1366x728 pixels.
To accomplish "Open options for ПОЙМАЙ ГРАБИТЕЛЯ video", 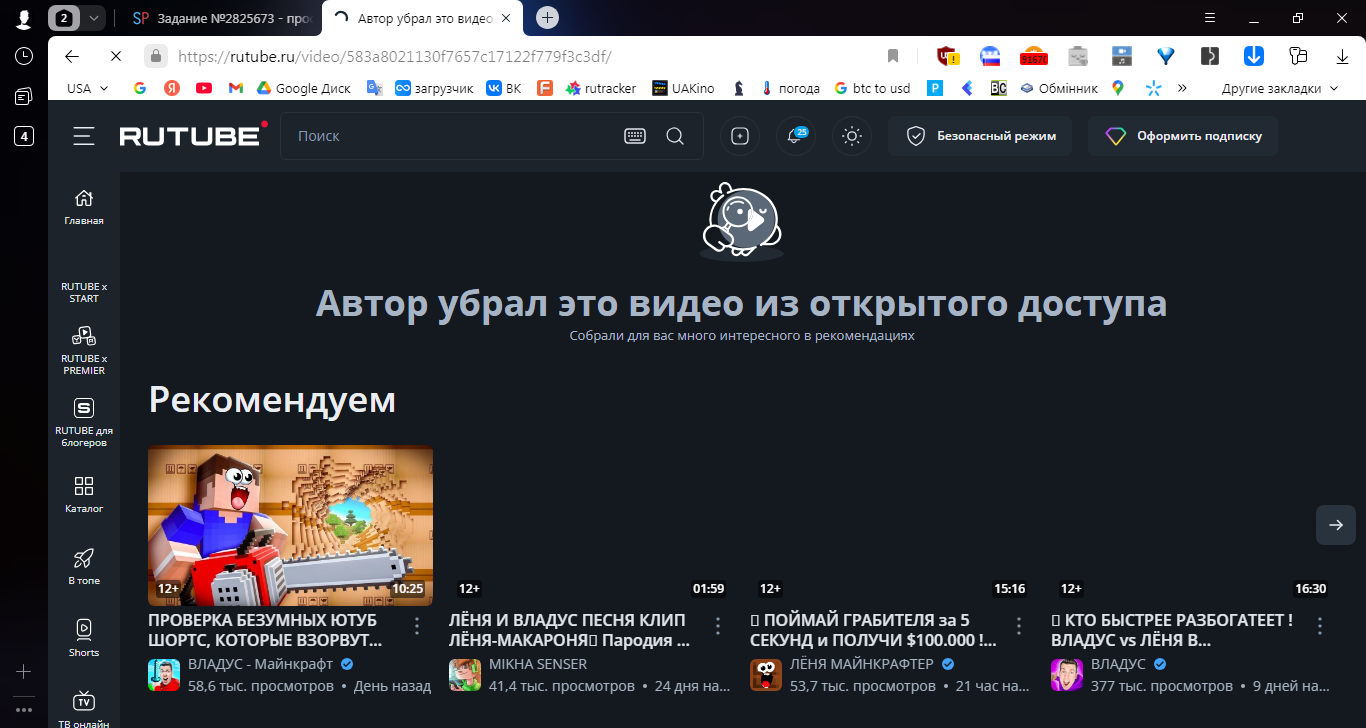I will tap(1019, 626).
